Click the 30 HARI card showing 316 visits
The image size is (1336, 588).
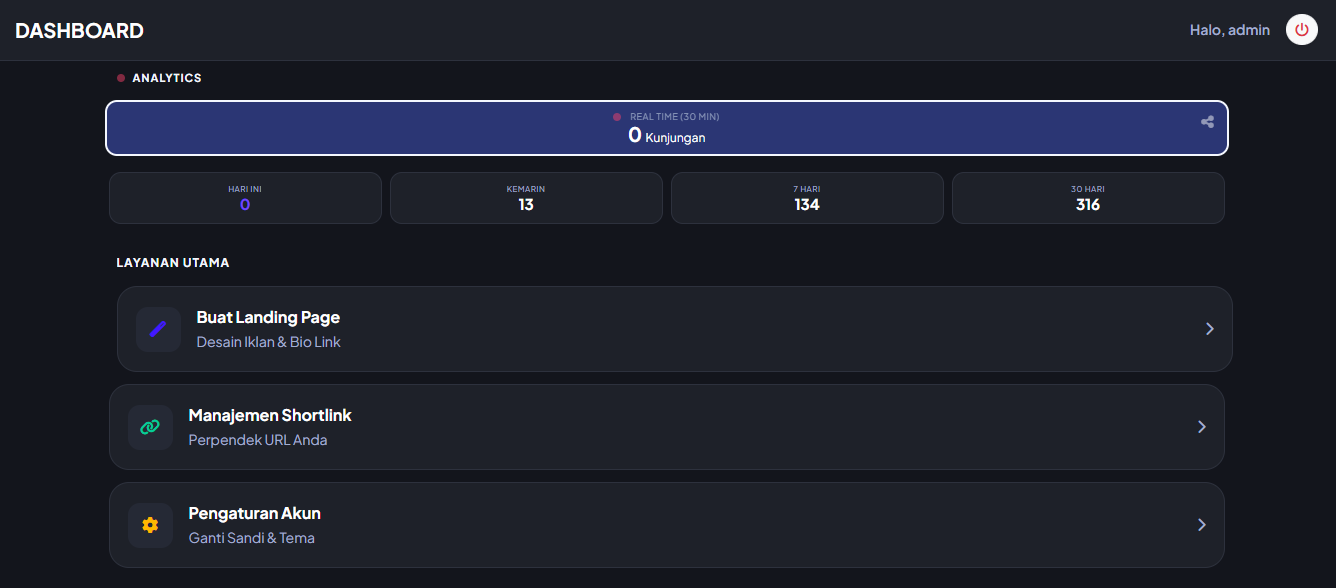pos(1088,197)
